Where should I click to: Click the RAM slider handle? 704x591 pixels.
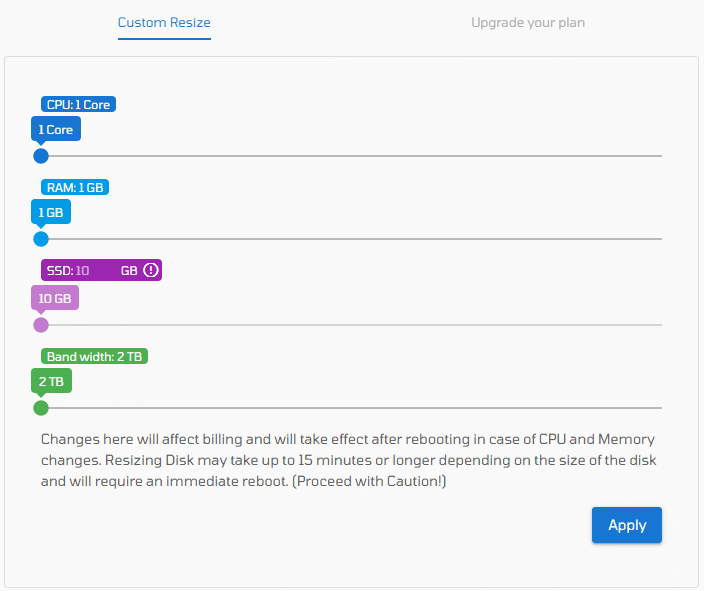pos(41,239)
